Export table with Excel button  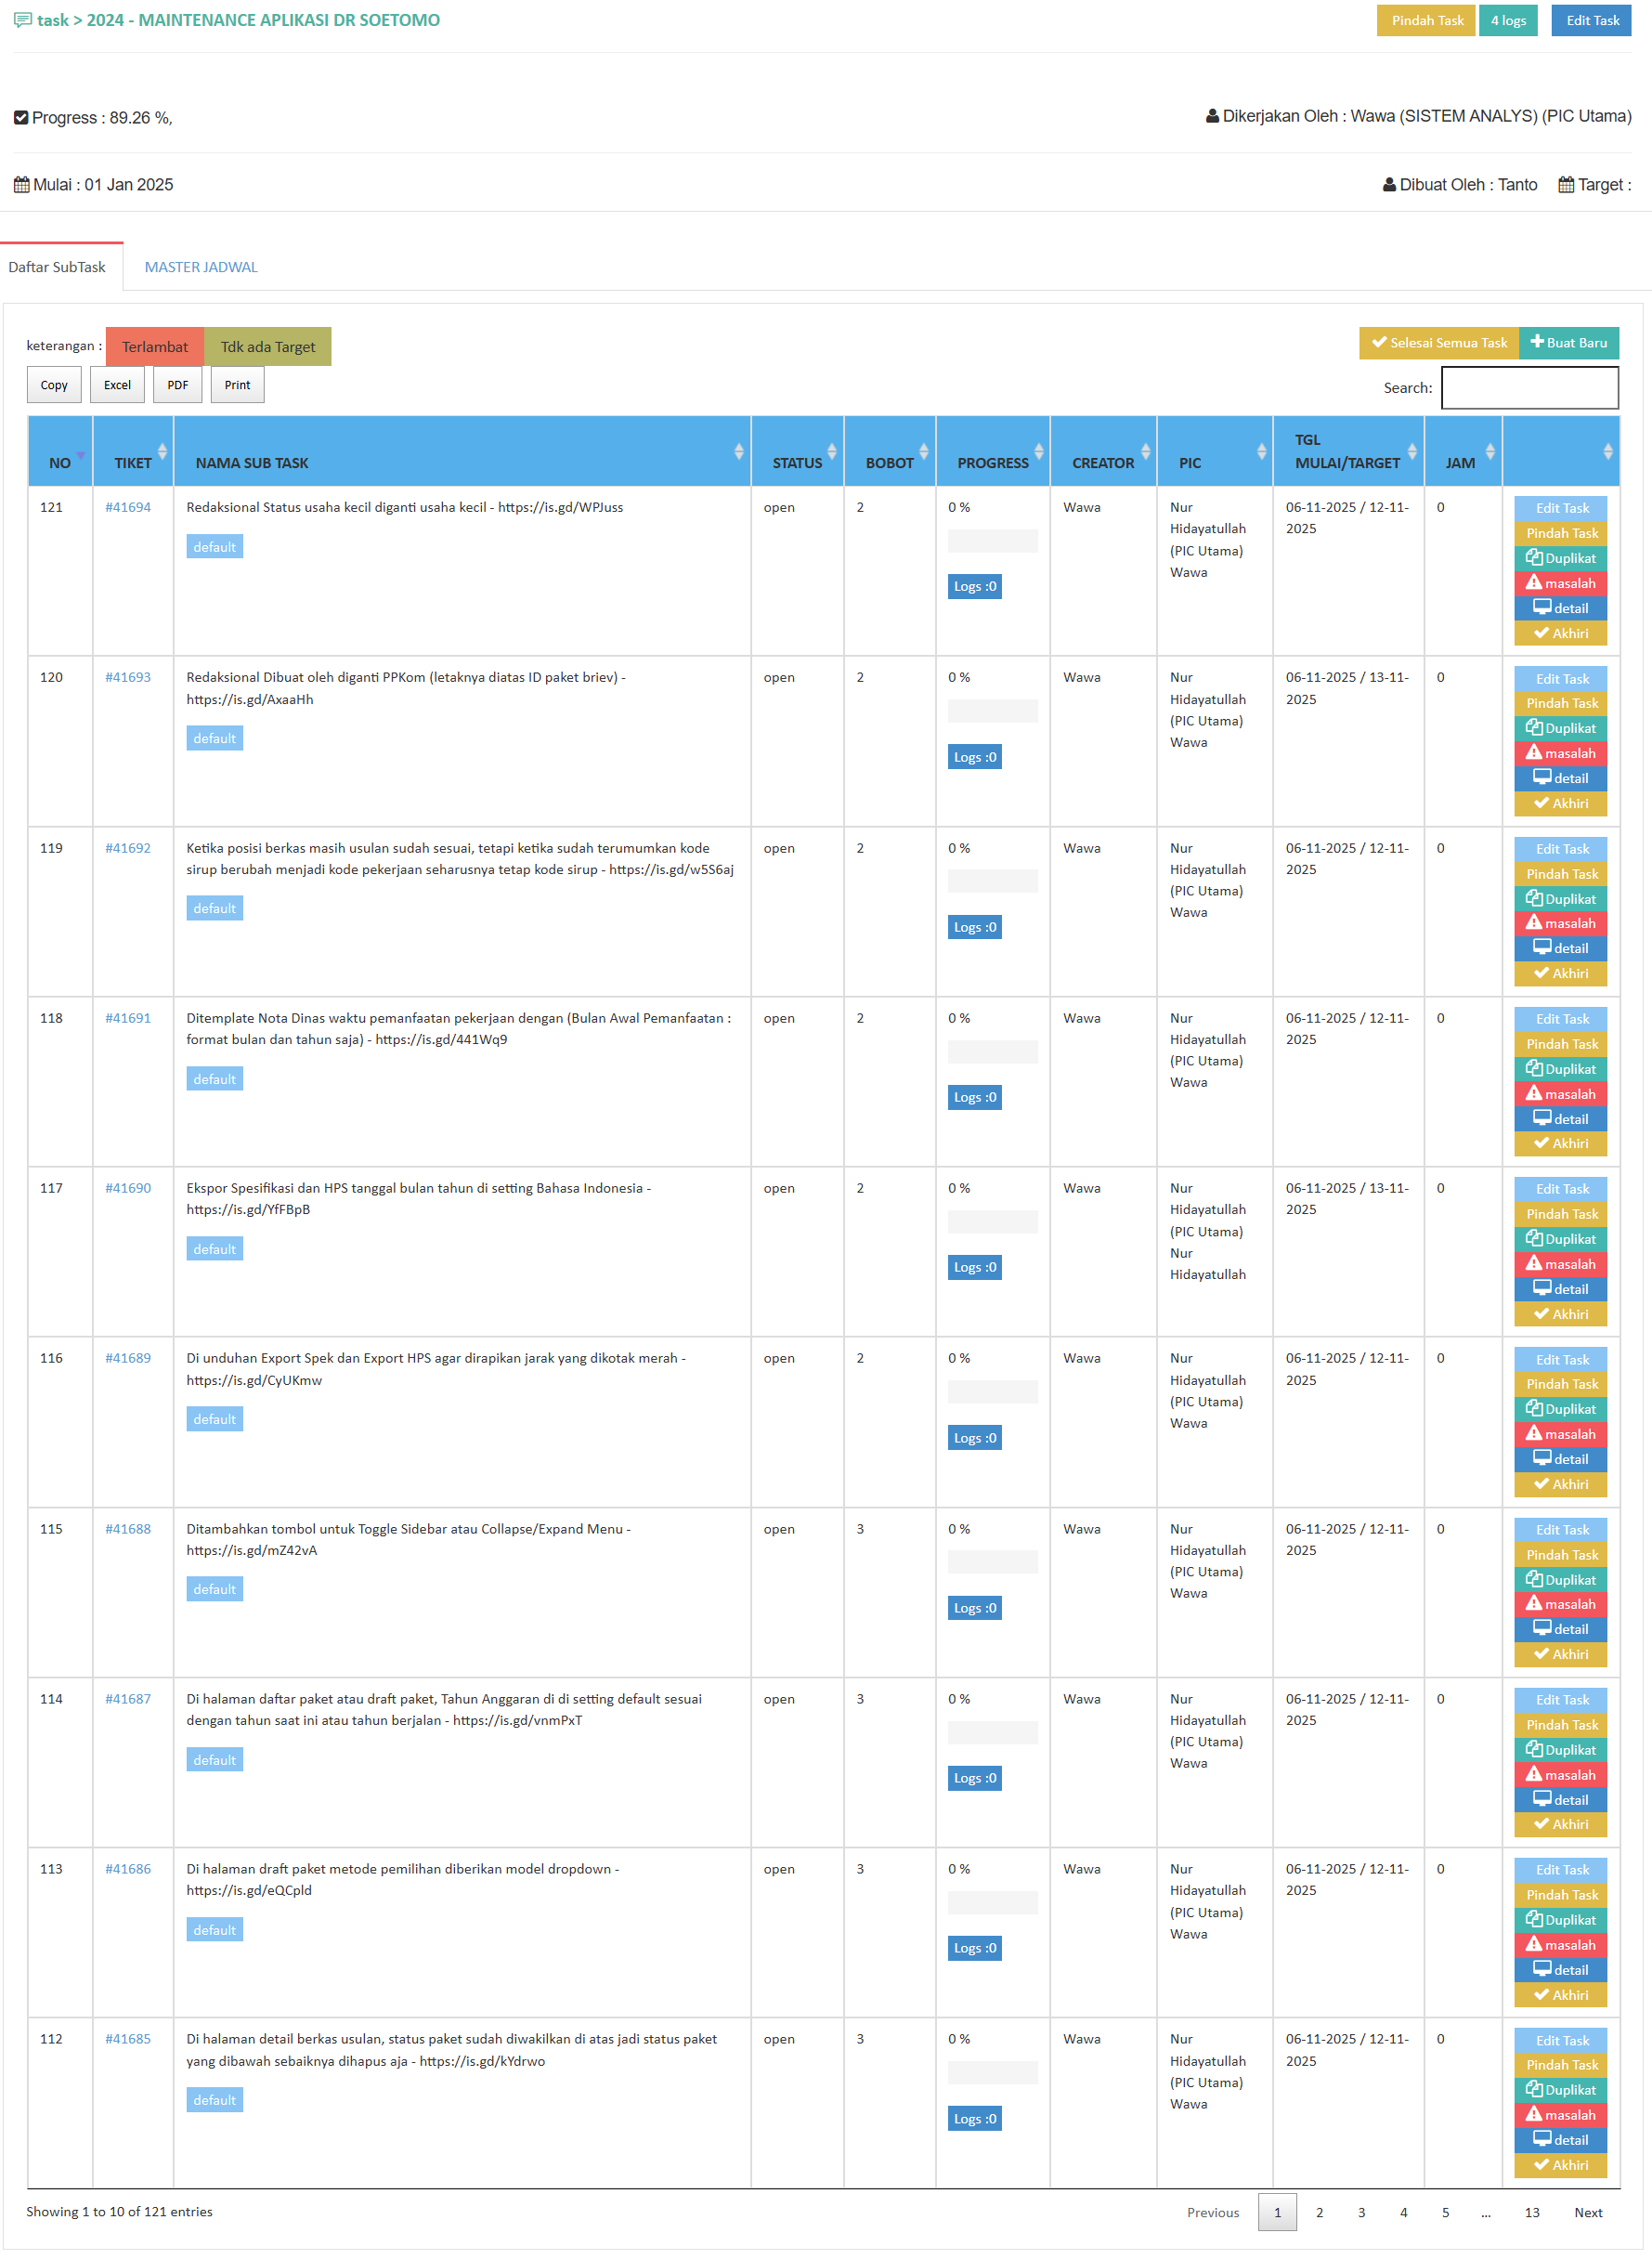[x=117, y=385]
